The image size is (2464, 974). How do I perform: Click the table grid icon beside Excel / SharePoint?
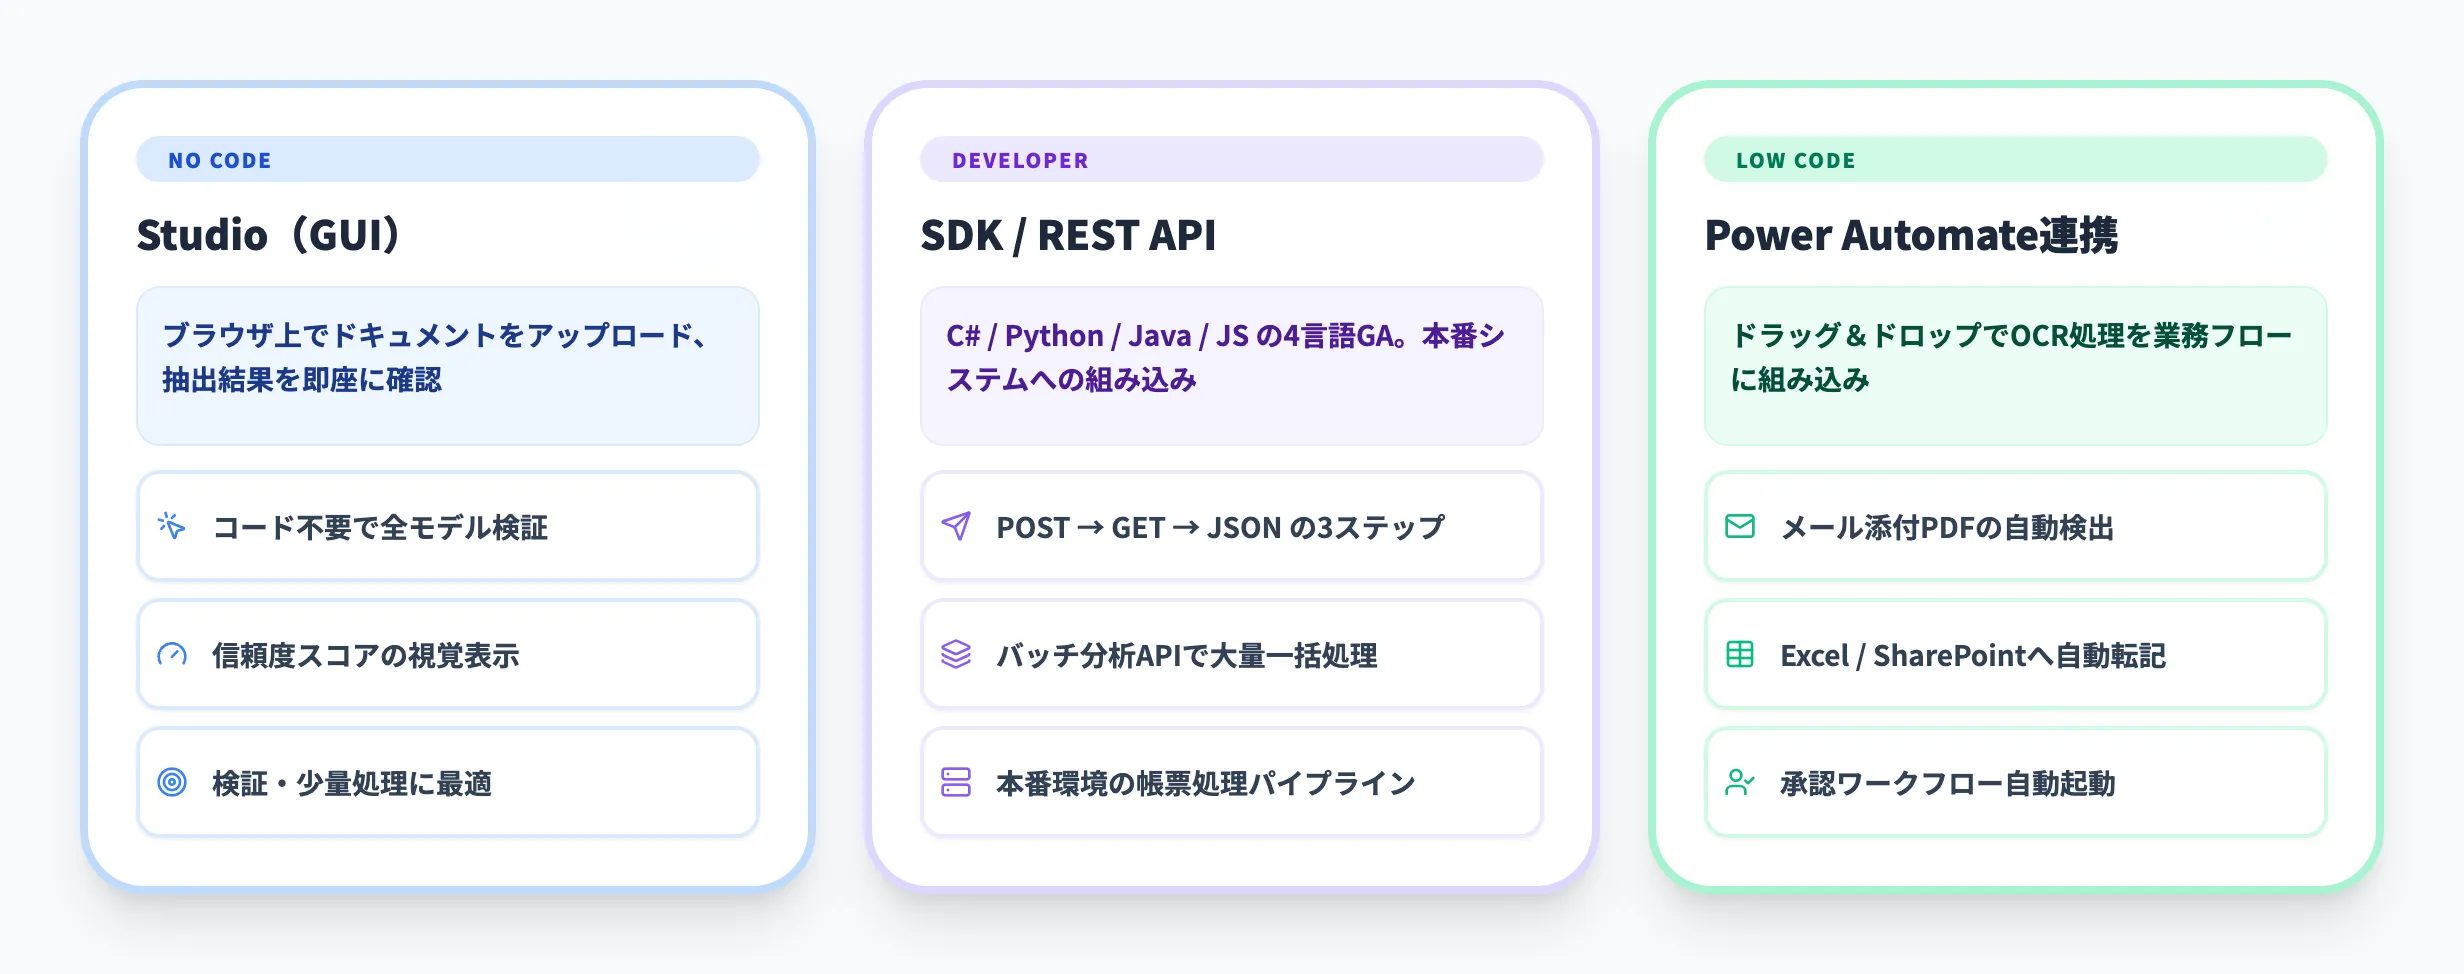click(1740, 654)
